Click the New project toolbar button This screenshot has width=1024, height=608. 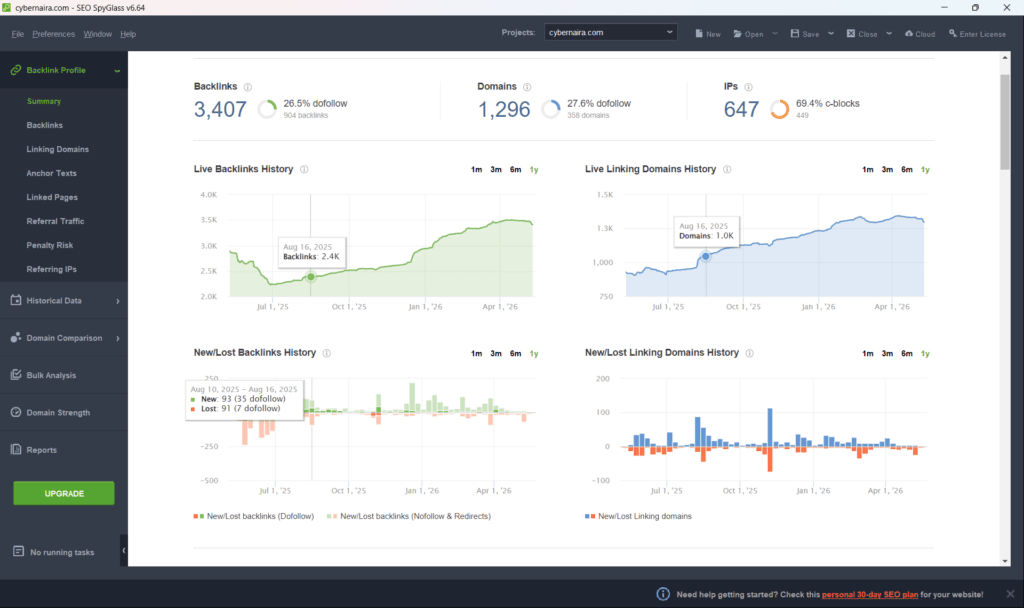pyautogui.click(x=708, y=34)
